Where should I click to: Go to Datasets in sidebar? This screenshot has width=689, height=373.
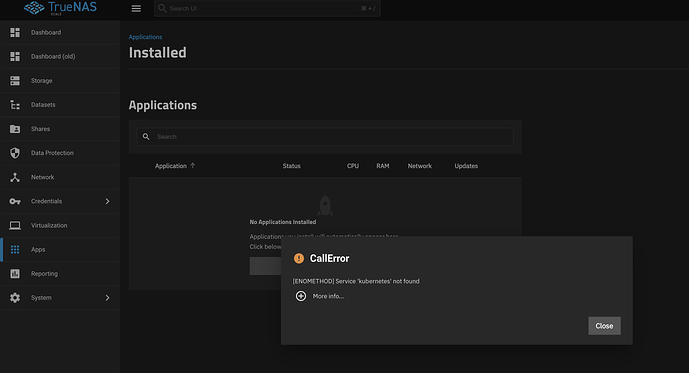pos(61,105)
